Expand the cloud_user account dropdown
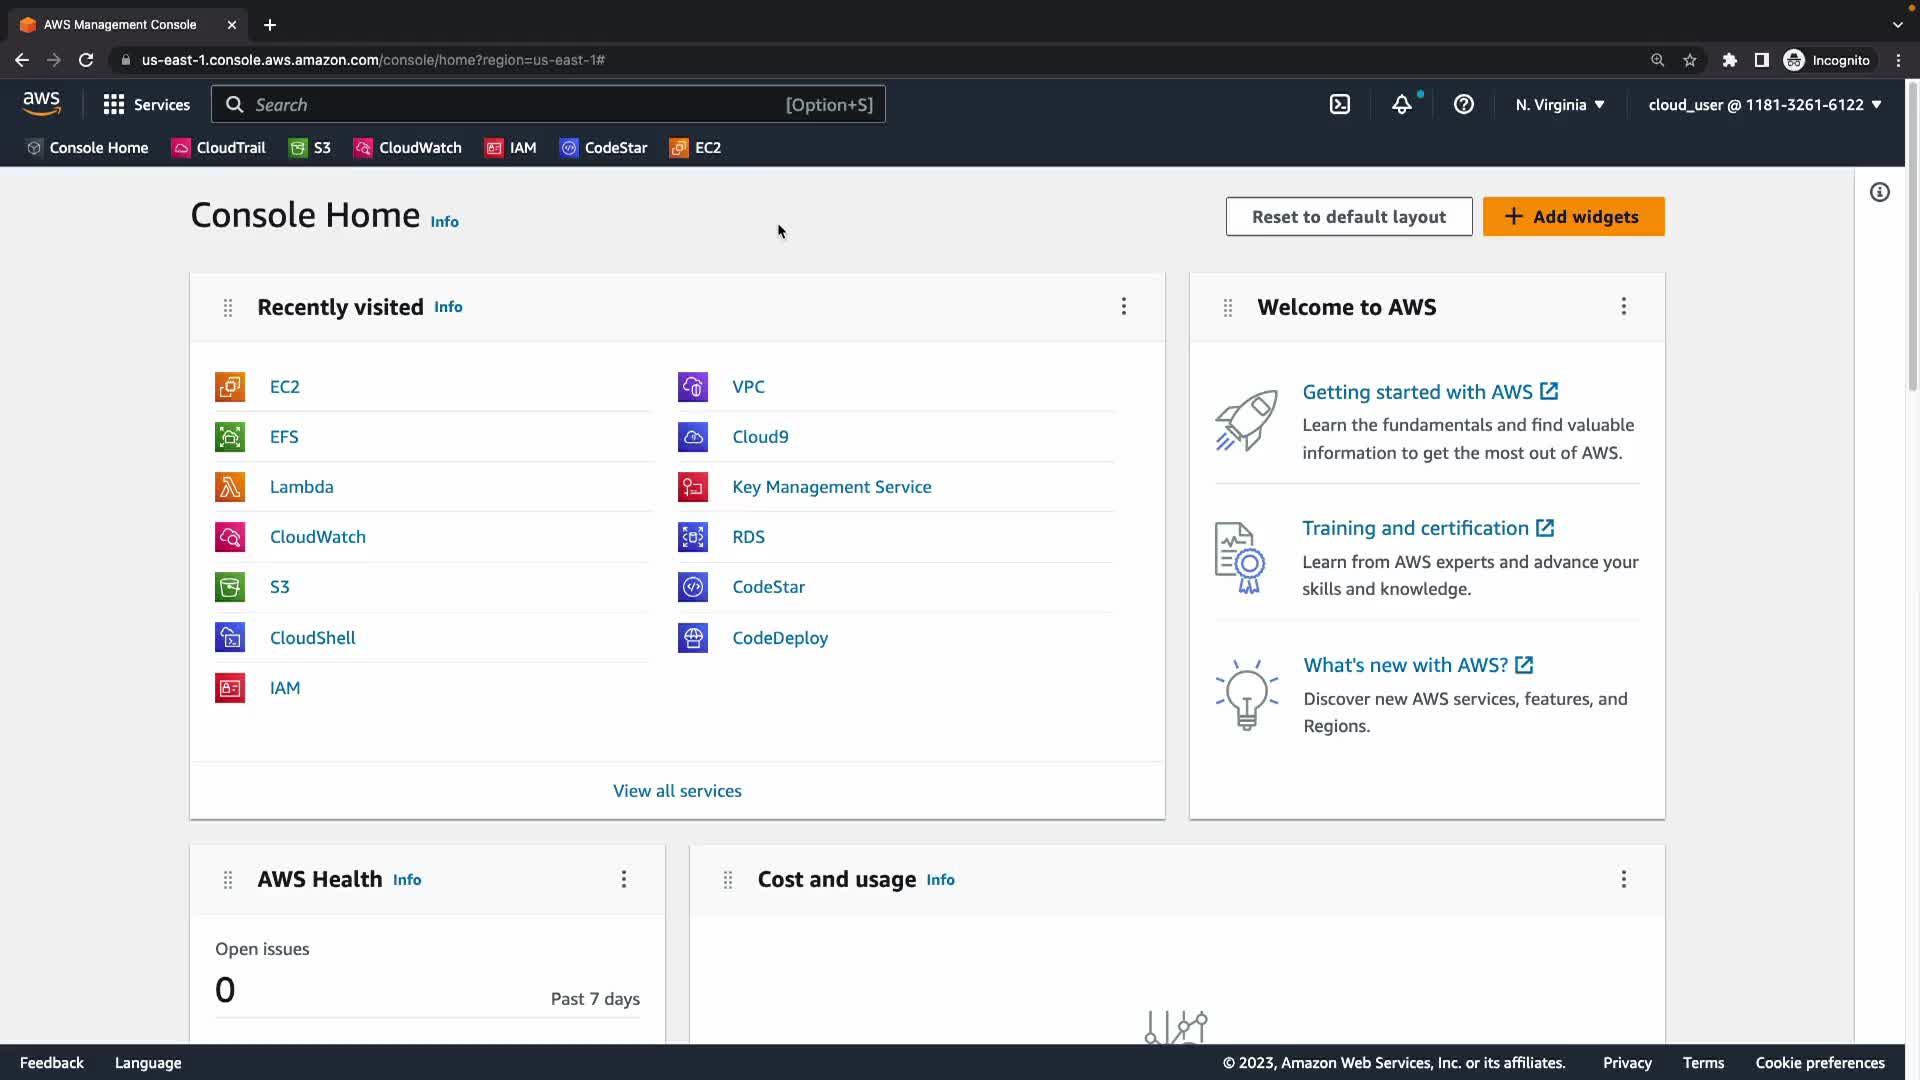This screenshot has width=1920, height=1080. [1765, 104]
